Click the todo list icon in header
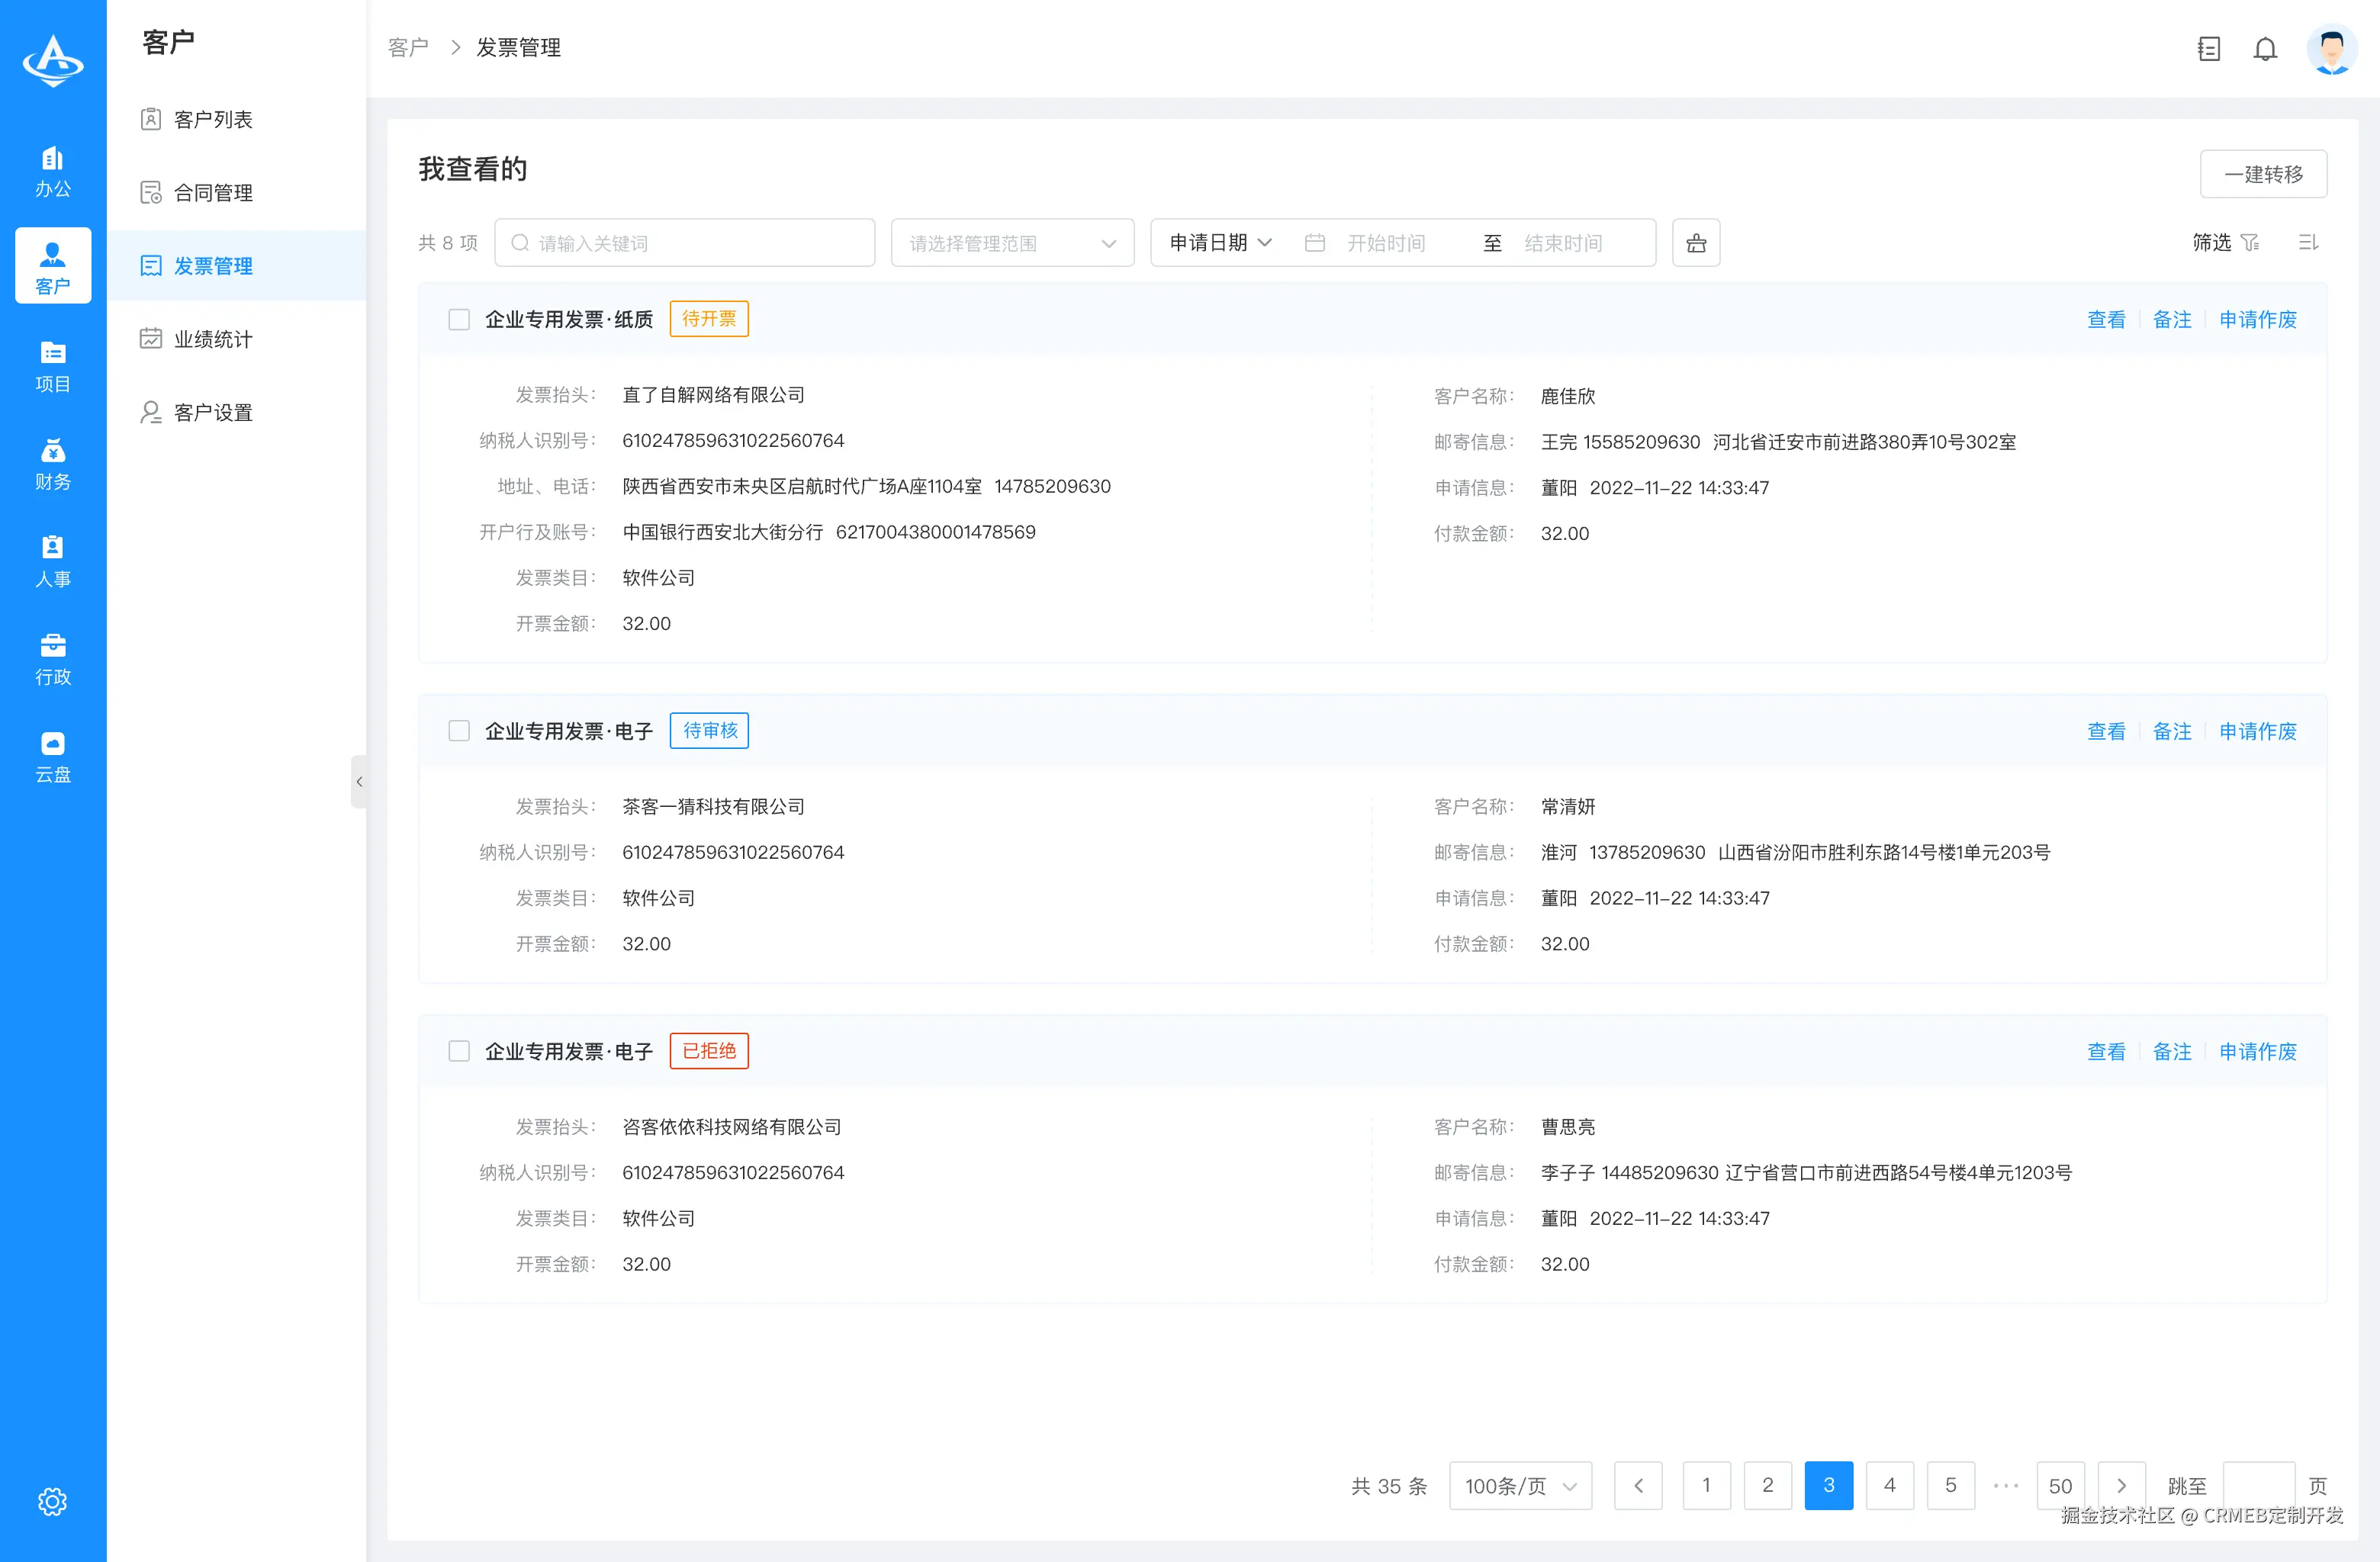 [x=2209, y=48]
